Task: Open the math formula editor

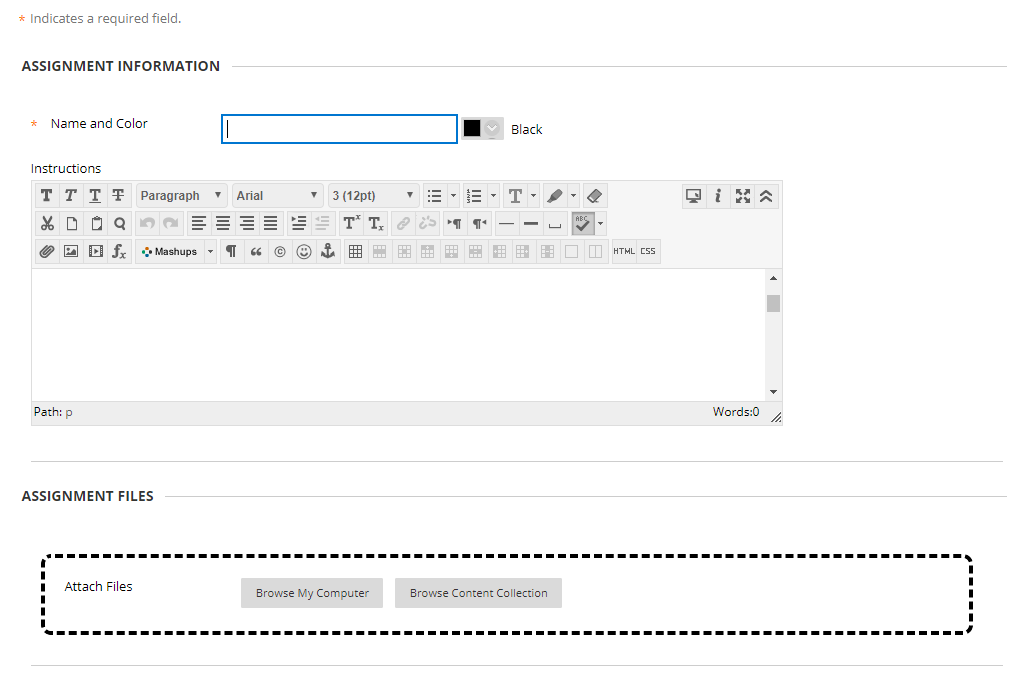Action: coord(119,251)
